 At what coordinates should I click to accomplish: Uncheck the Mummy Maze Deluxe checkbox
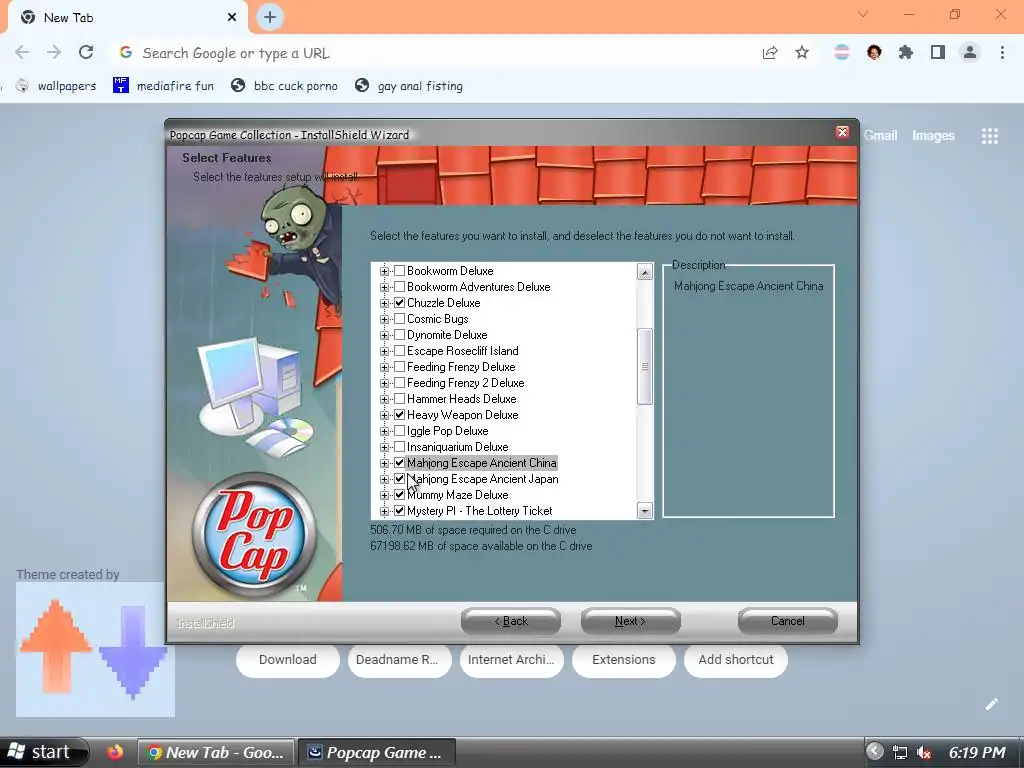[400, 494]
